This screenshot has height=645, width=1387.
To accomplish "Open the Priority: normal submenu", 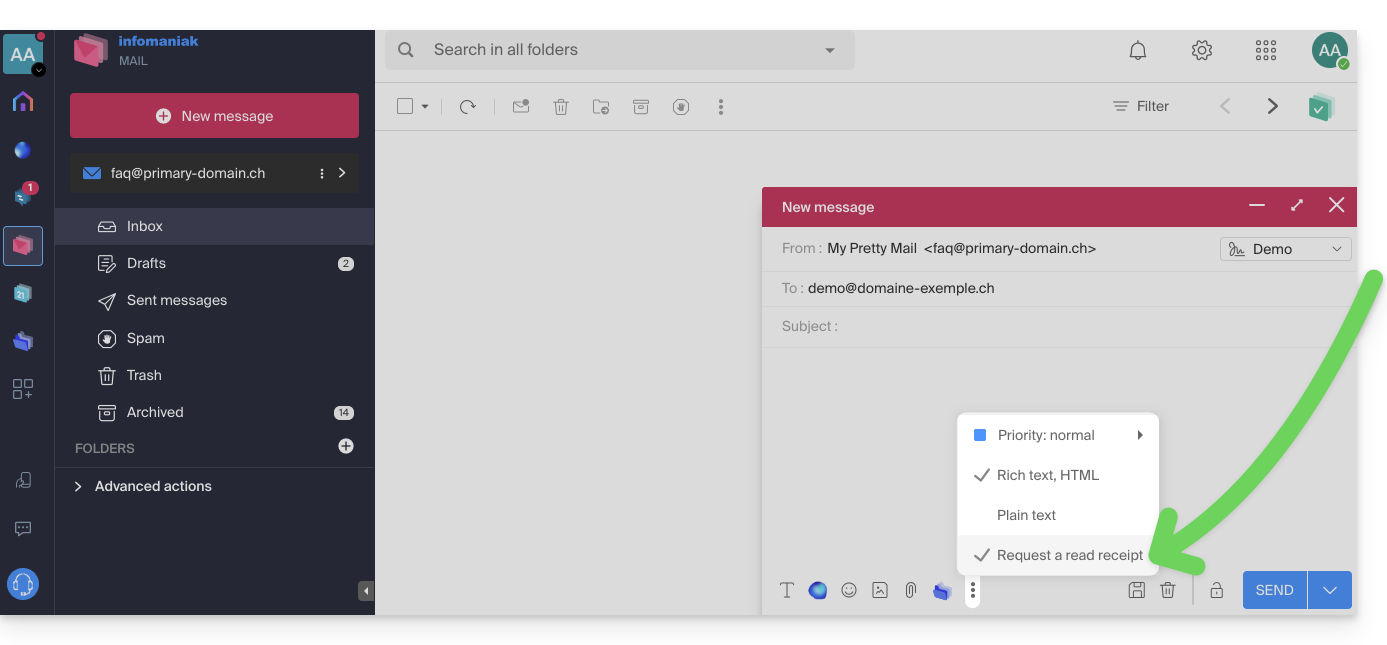I will [x=1058, y=435].
